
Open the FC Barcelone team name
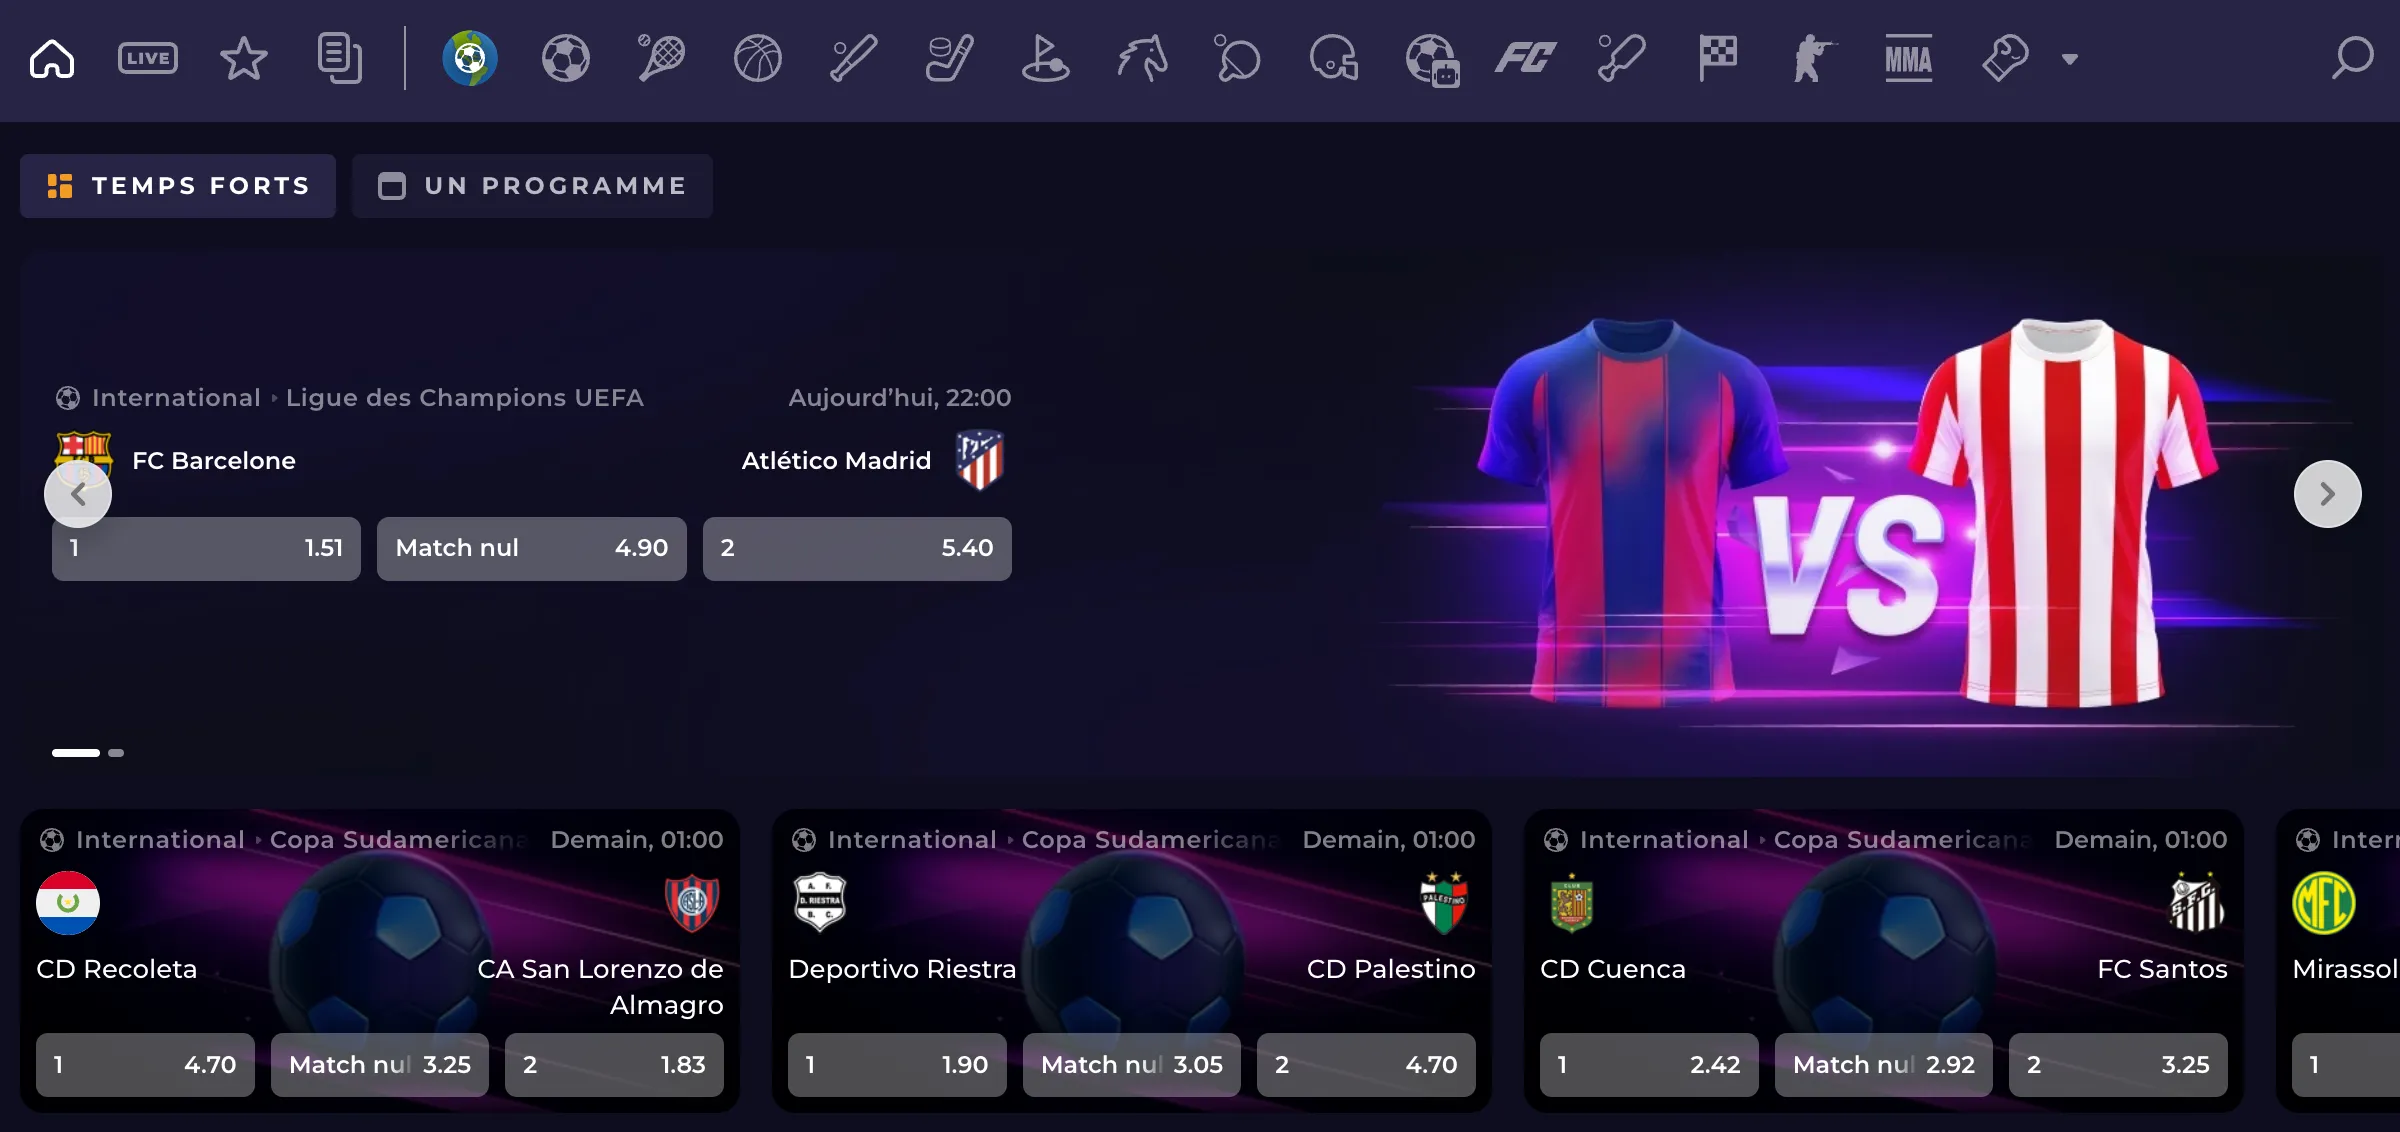click(214, 461)
